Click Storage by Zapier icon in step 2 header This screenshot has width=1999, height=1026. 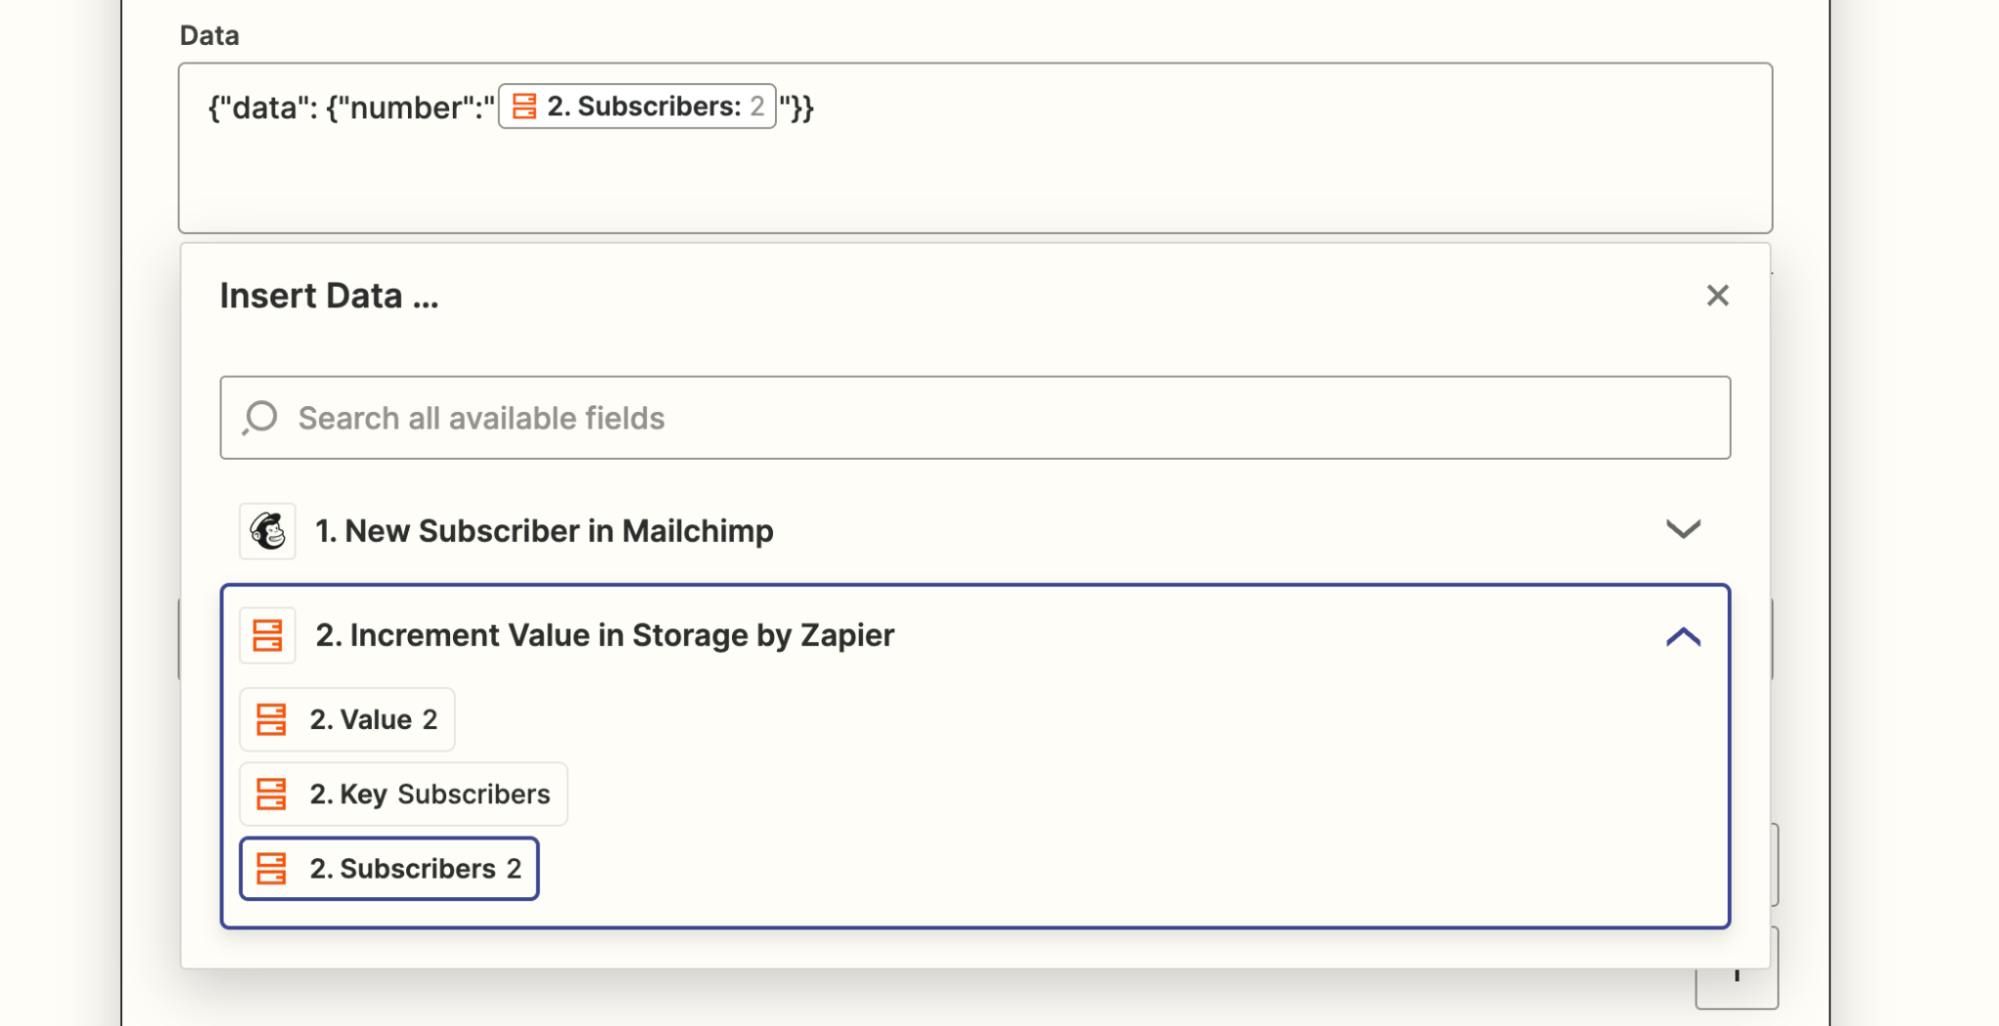pyautogui.click(x=267, y=635)
